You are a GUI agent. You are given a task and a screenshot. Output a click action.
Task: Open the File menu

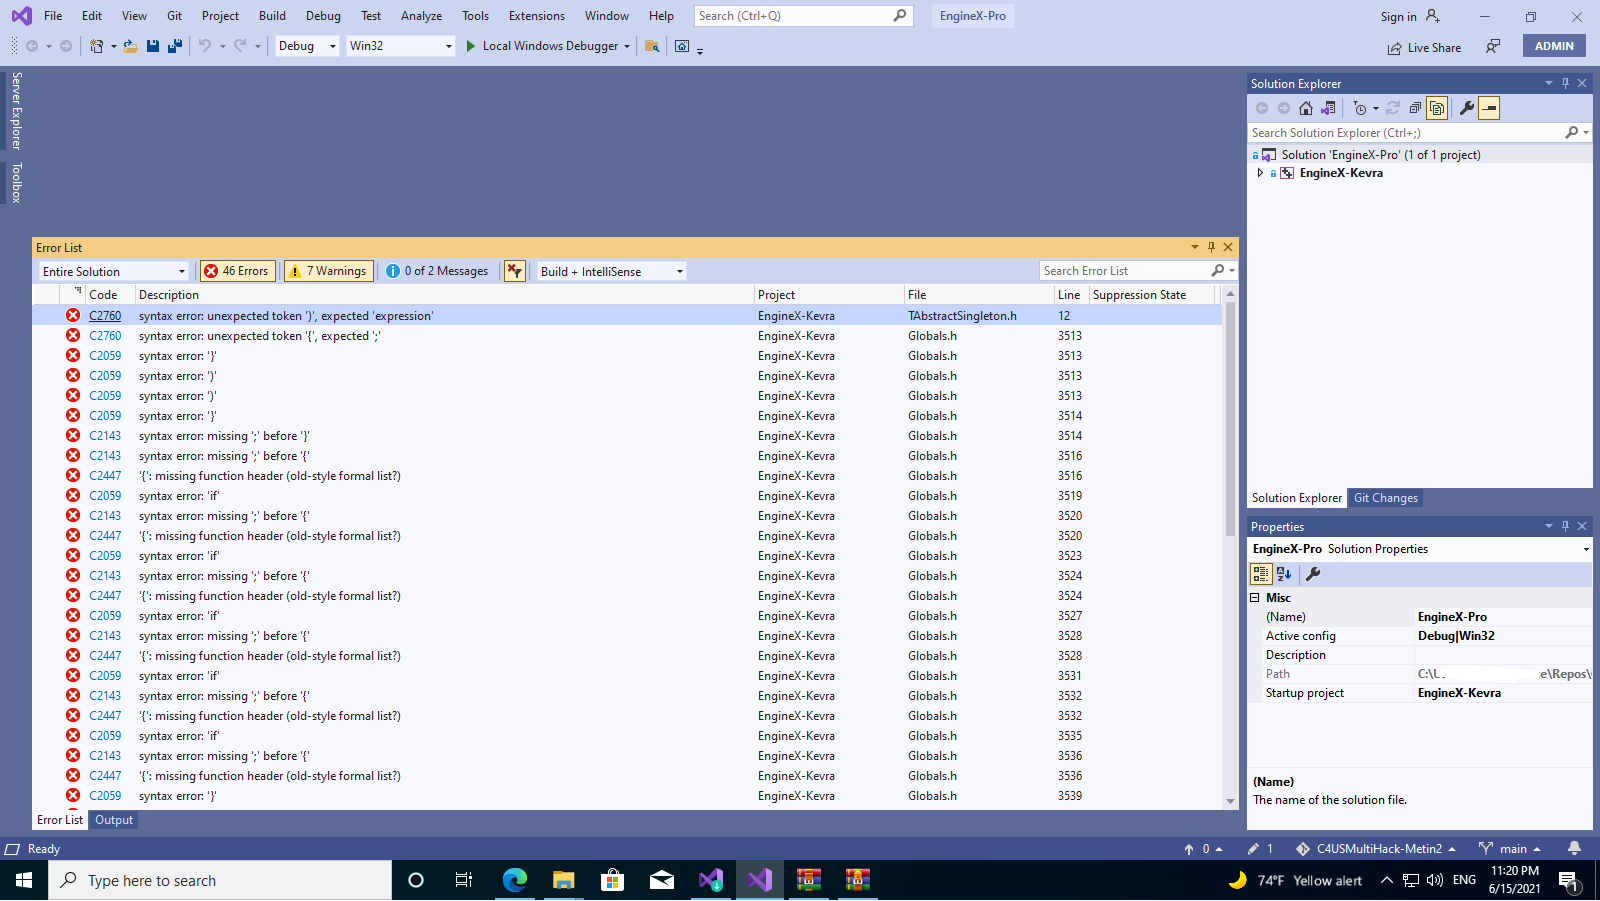pos(53,16)
